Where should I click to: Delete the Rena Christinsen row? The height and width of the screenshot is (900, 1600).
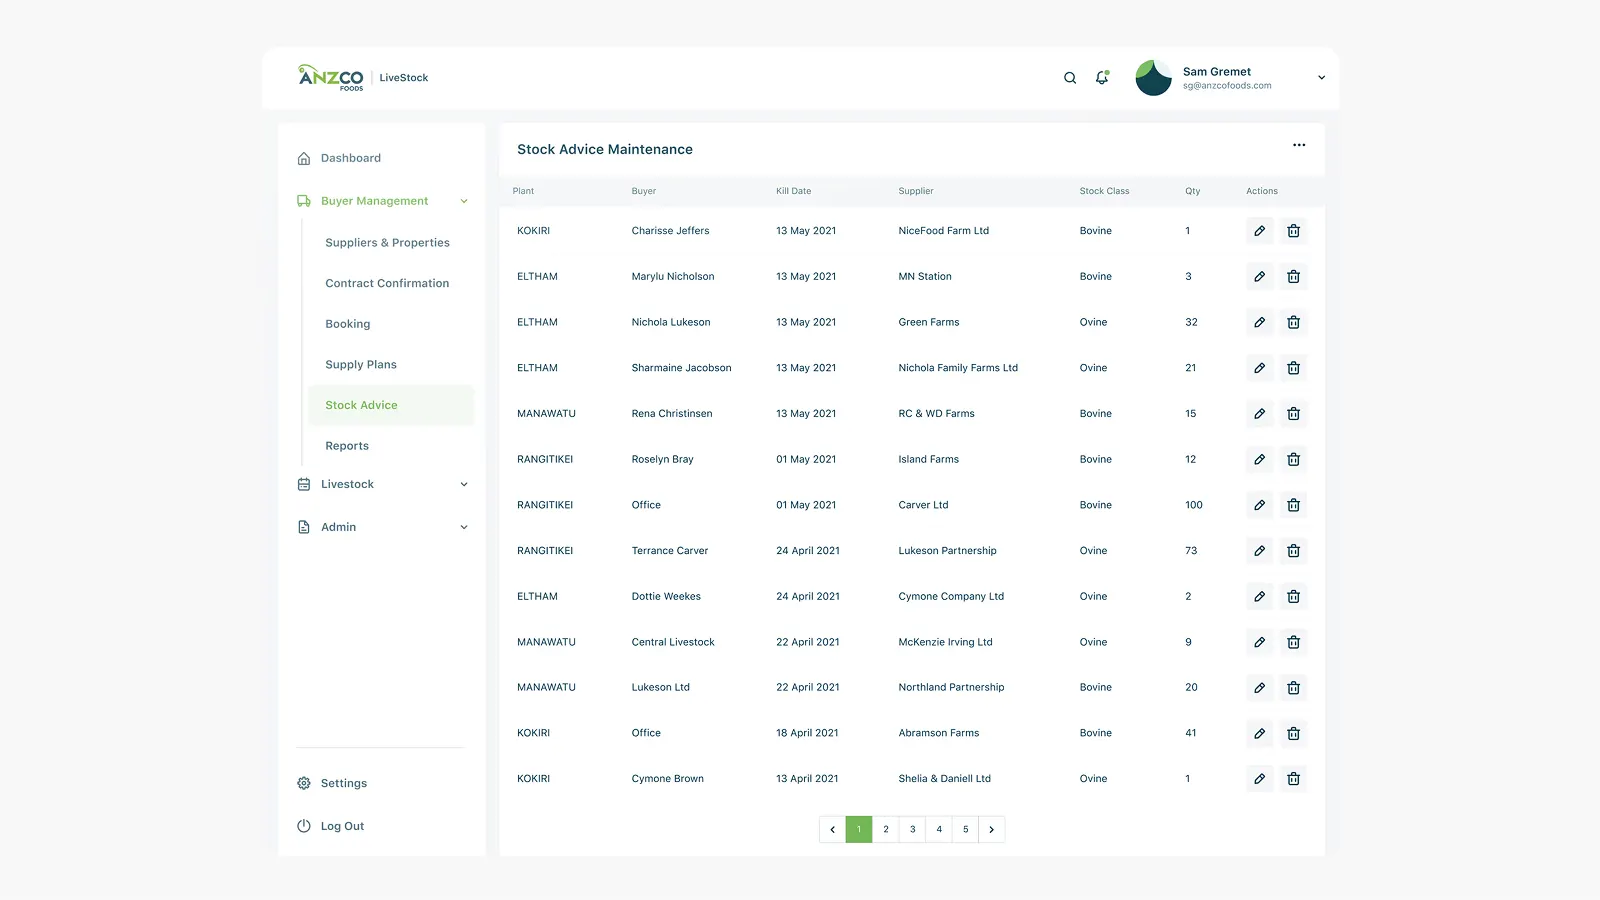pyautogui.click(x=1293, y=414)
